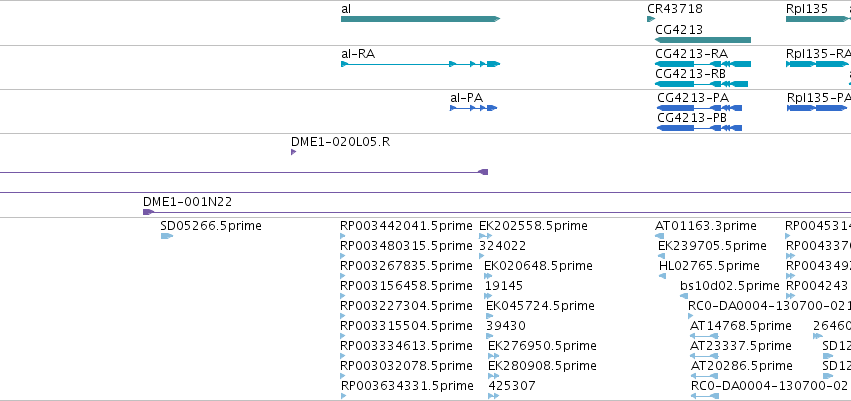The height and width of the screenshot is (401, 851).
Task: Select the 425307 EST arrows
Action: tap(493, 396)
